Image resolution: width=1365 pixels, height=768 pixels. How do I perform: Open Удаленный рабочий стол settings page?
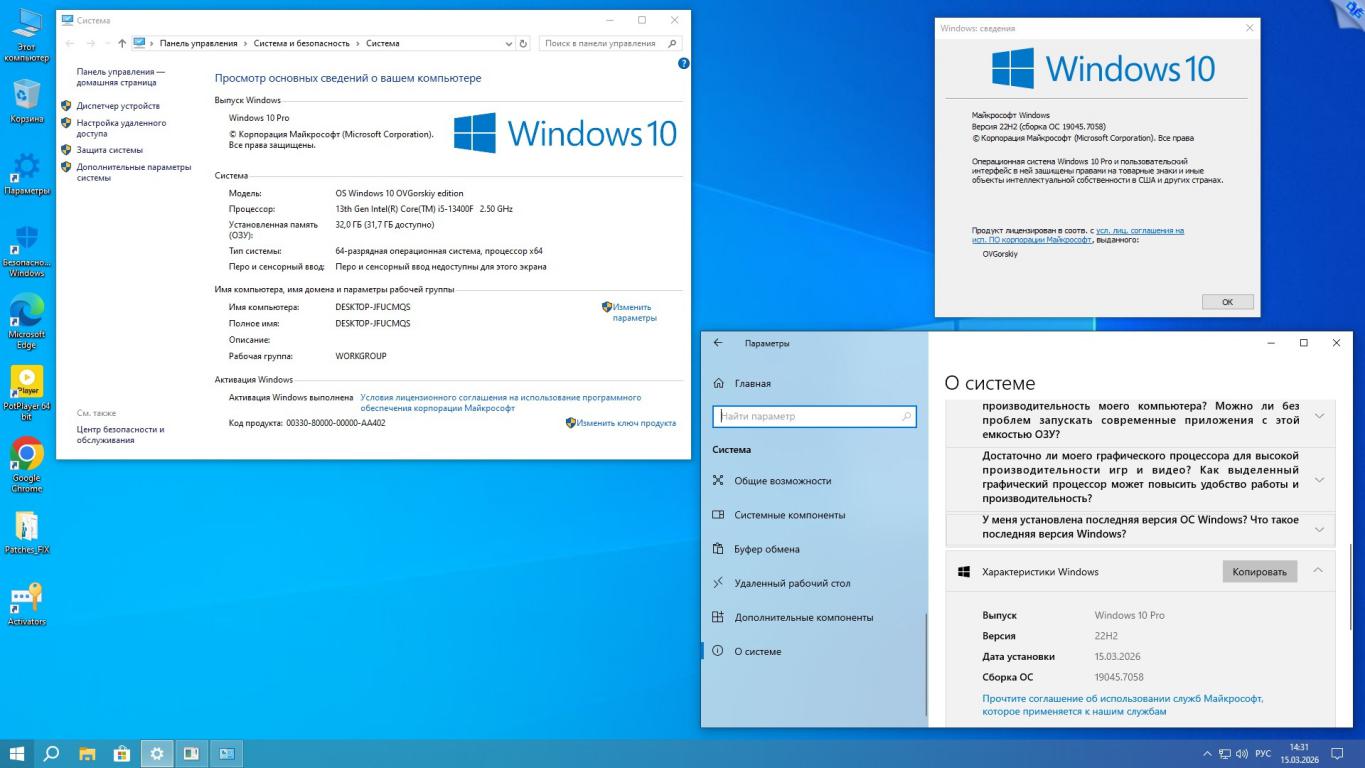point(792,583)
